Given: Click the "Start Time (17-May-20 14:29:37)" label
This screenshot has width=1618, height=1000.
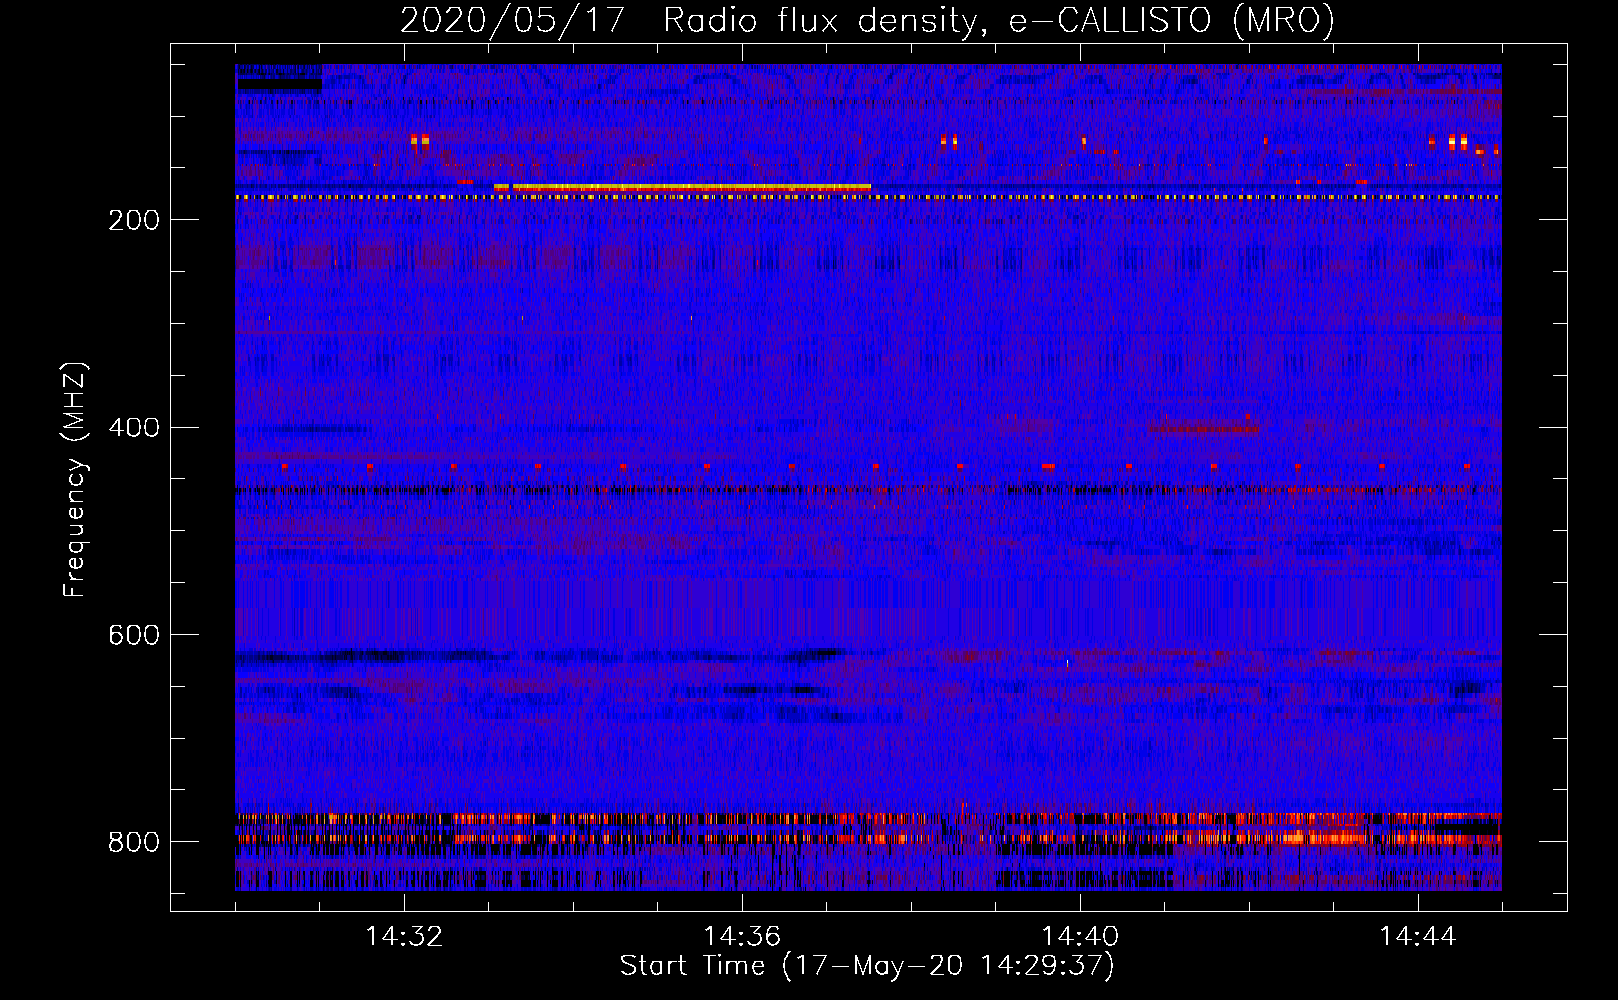Looking at the screenshot, I should (867, 965).
